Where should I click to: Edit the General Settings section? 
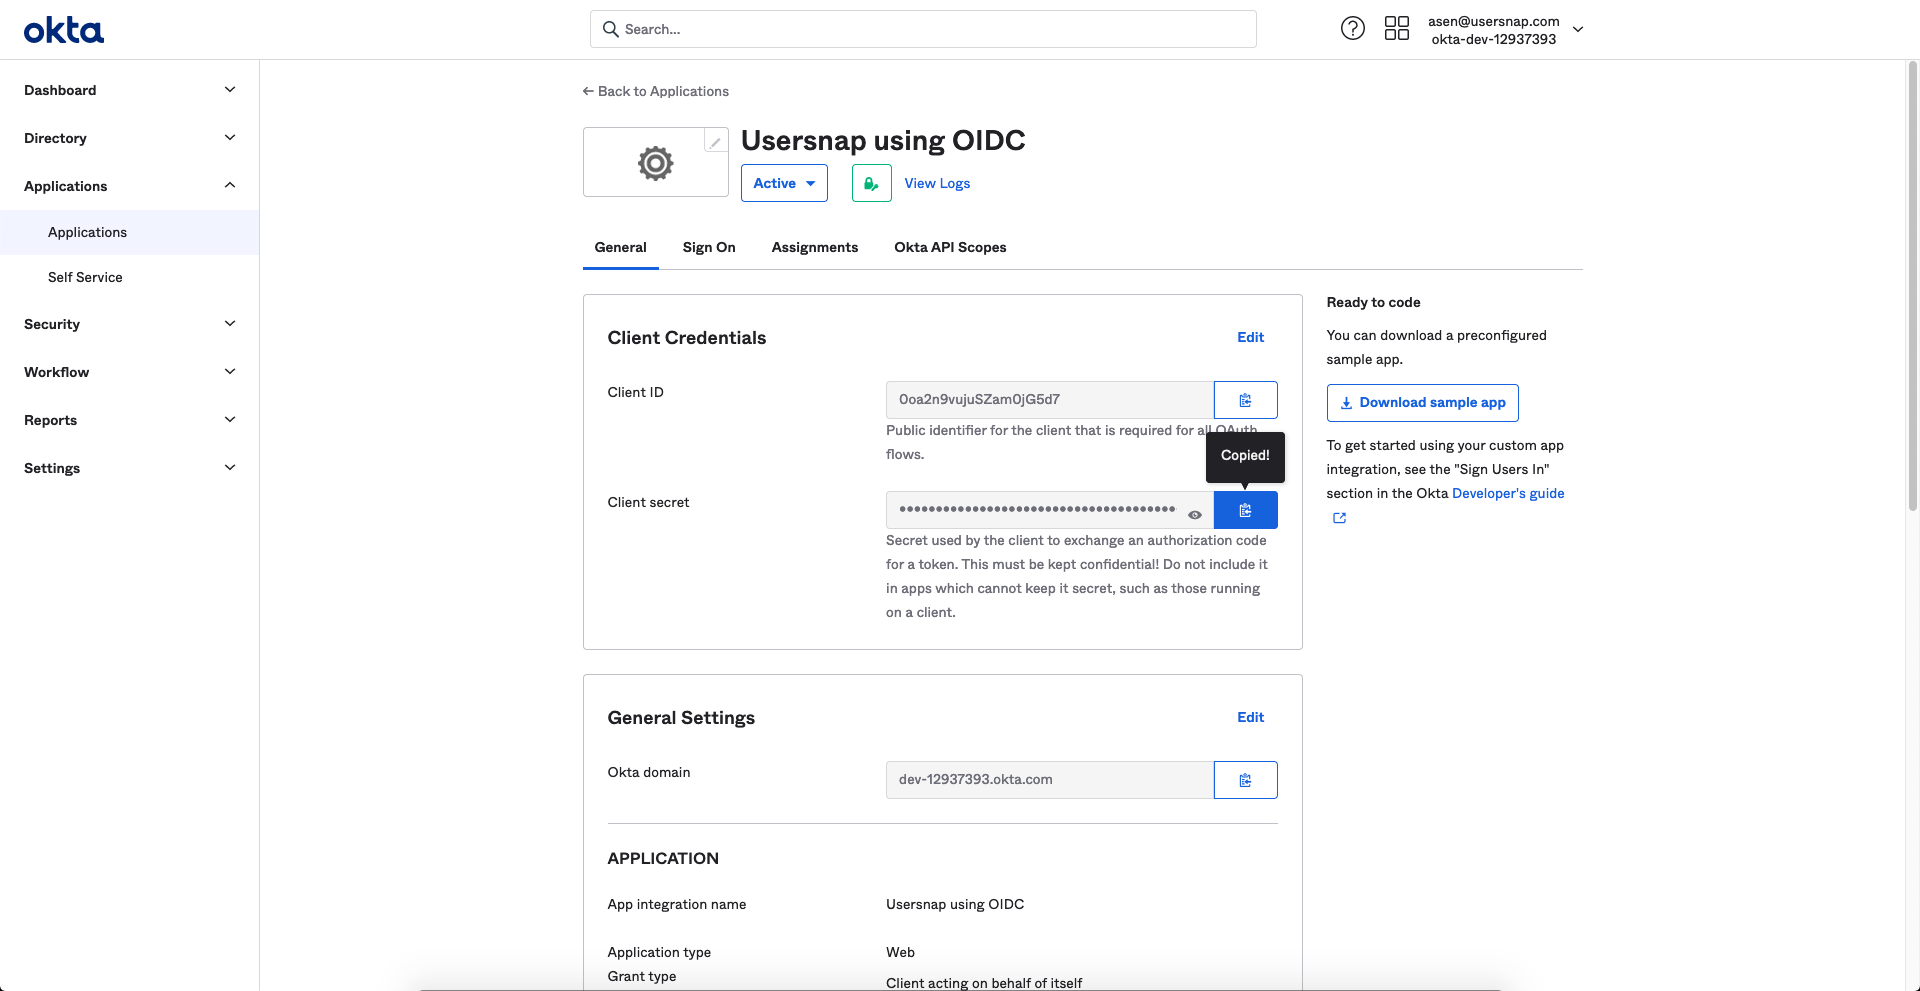pos(1250,717)
